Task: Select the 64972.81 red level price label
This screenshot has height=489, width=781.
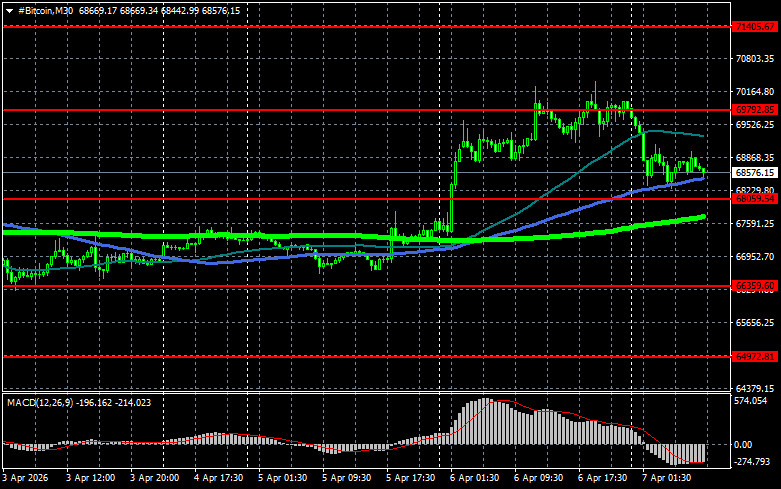Action: point(755,357)
